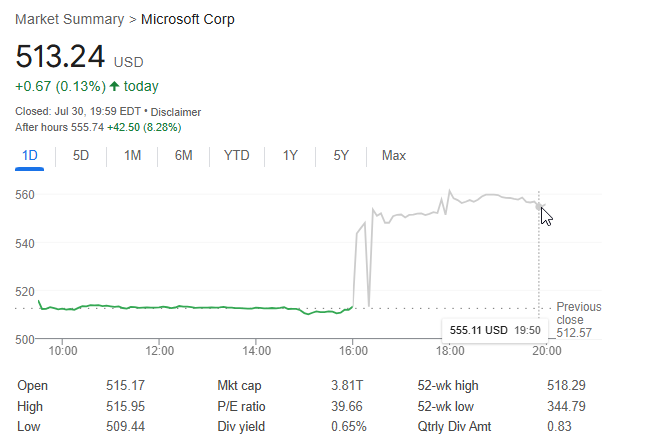The width and height of the screenshot is (645, 447).
Task: Switch to the 1Y chart tab
Action: [x=290, y=156]
